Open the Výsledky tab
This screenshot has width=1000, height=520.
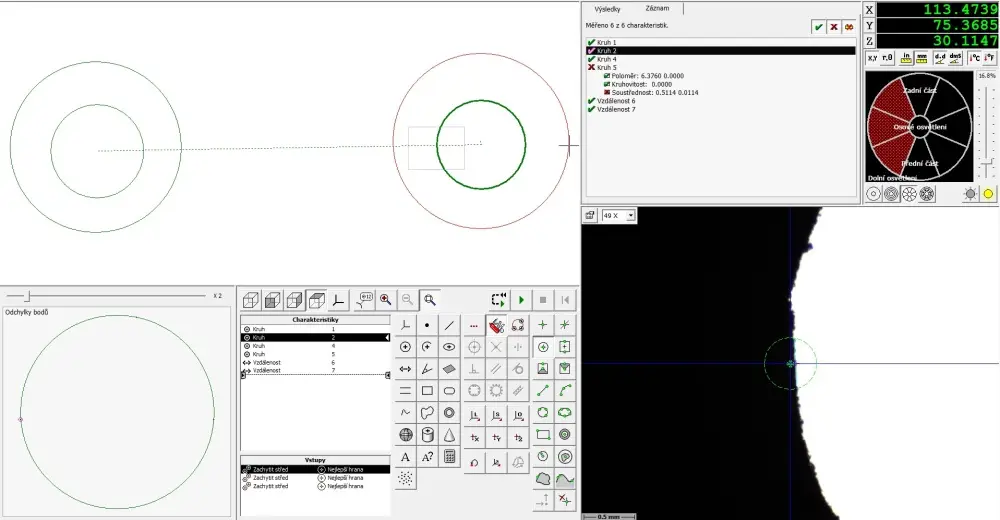point(607,9)
